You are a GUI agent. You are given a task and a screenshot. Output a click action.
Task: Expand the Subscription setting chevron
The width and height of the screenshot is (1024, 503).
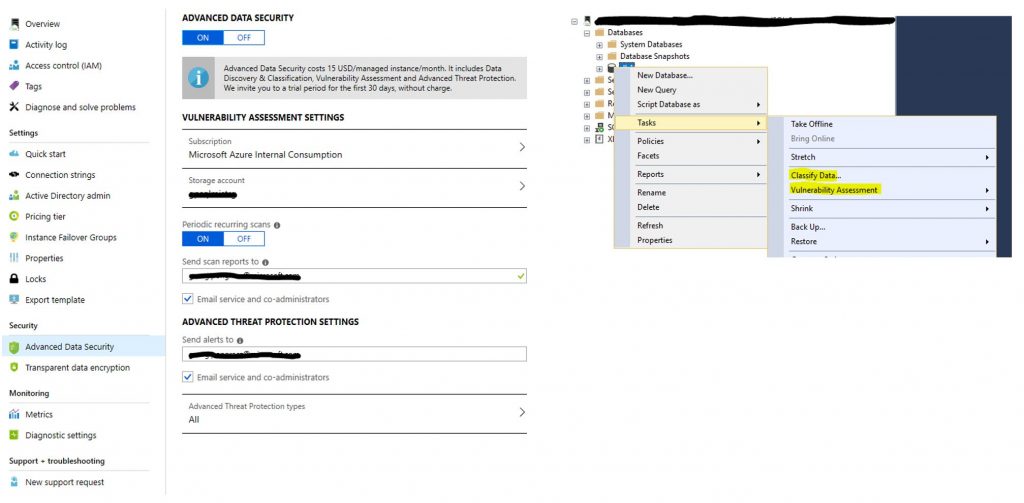pyautogui.click(x=521, y=148)
